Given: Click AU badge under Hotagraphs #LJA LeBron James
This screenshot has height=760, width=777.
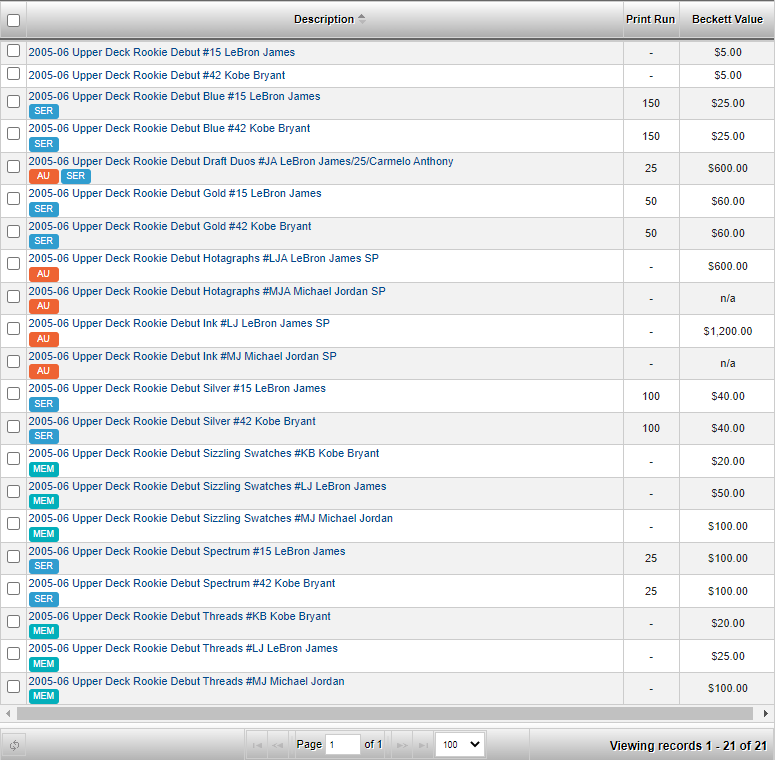Looking at the screenshot, I should (44, 274).
